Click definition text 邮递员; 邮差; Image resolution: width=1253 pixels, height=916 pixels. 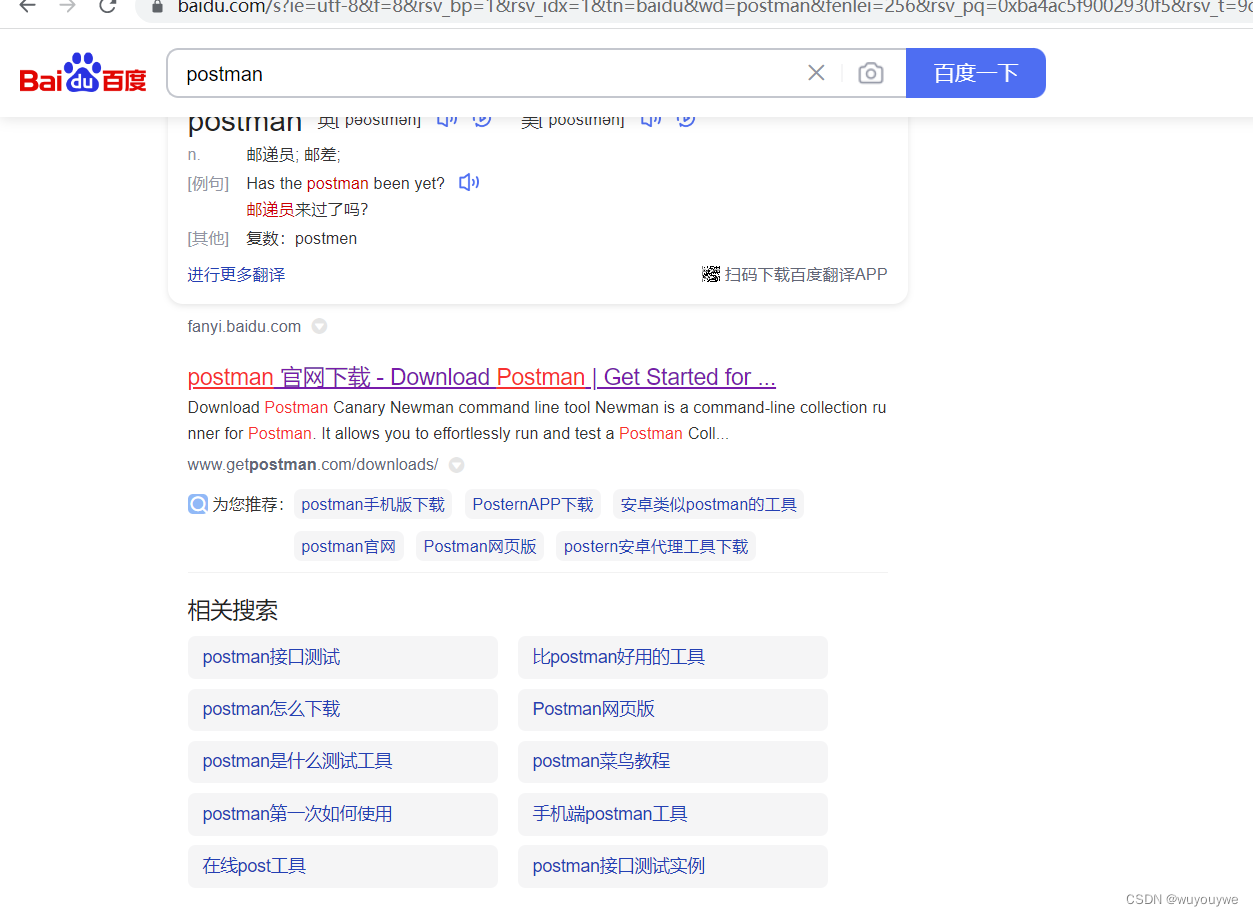(x=293, y=154)
